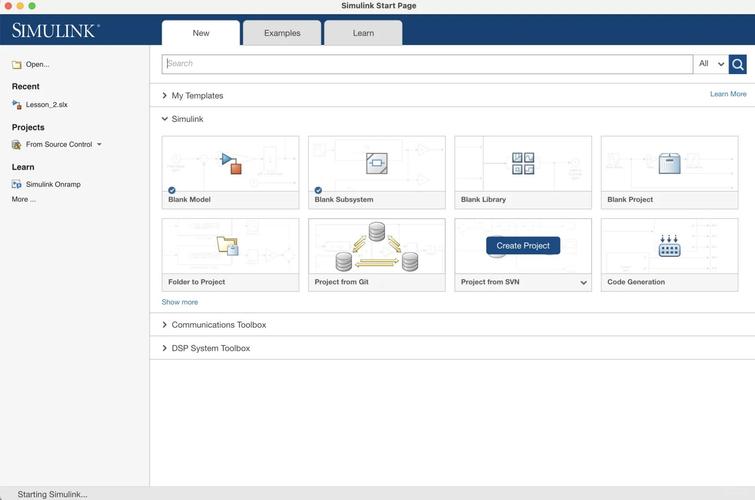Follow the Learn More link
Viewport: 755px width, 500px height.
click(x=728, y=94)
